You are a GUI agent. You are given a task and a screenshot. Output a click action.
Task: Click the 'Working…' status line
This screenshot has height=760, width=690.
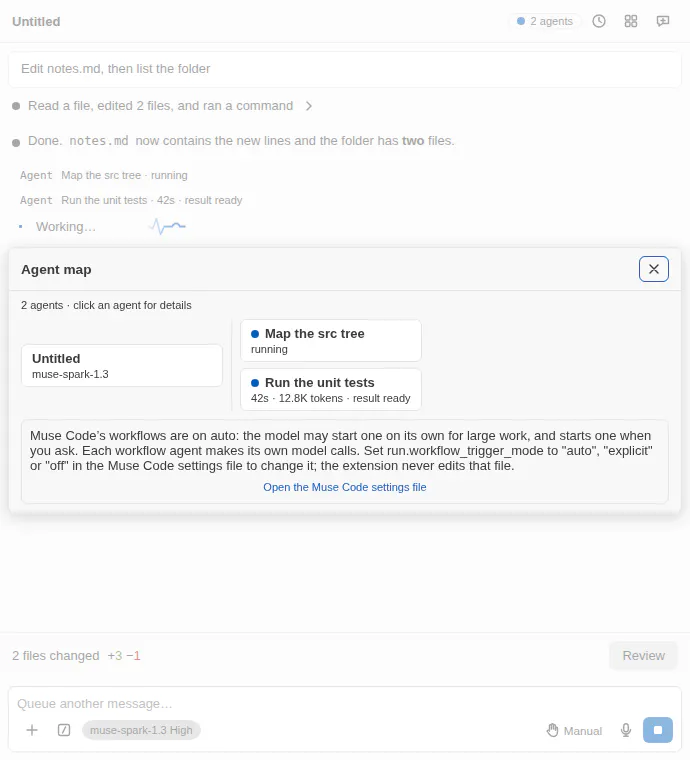(66, 227)
